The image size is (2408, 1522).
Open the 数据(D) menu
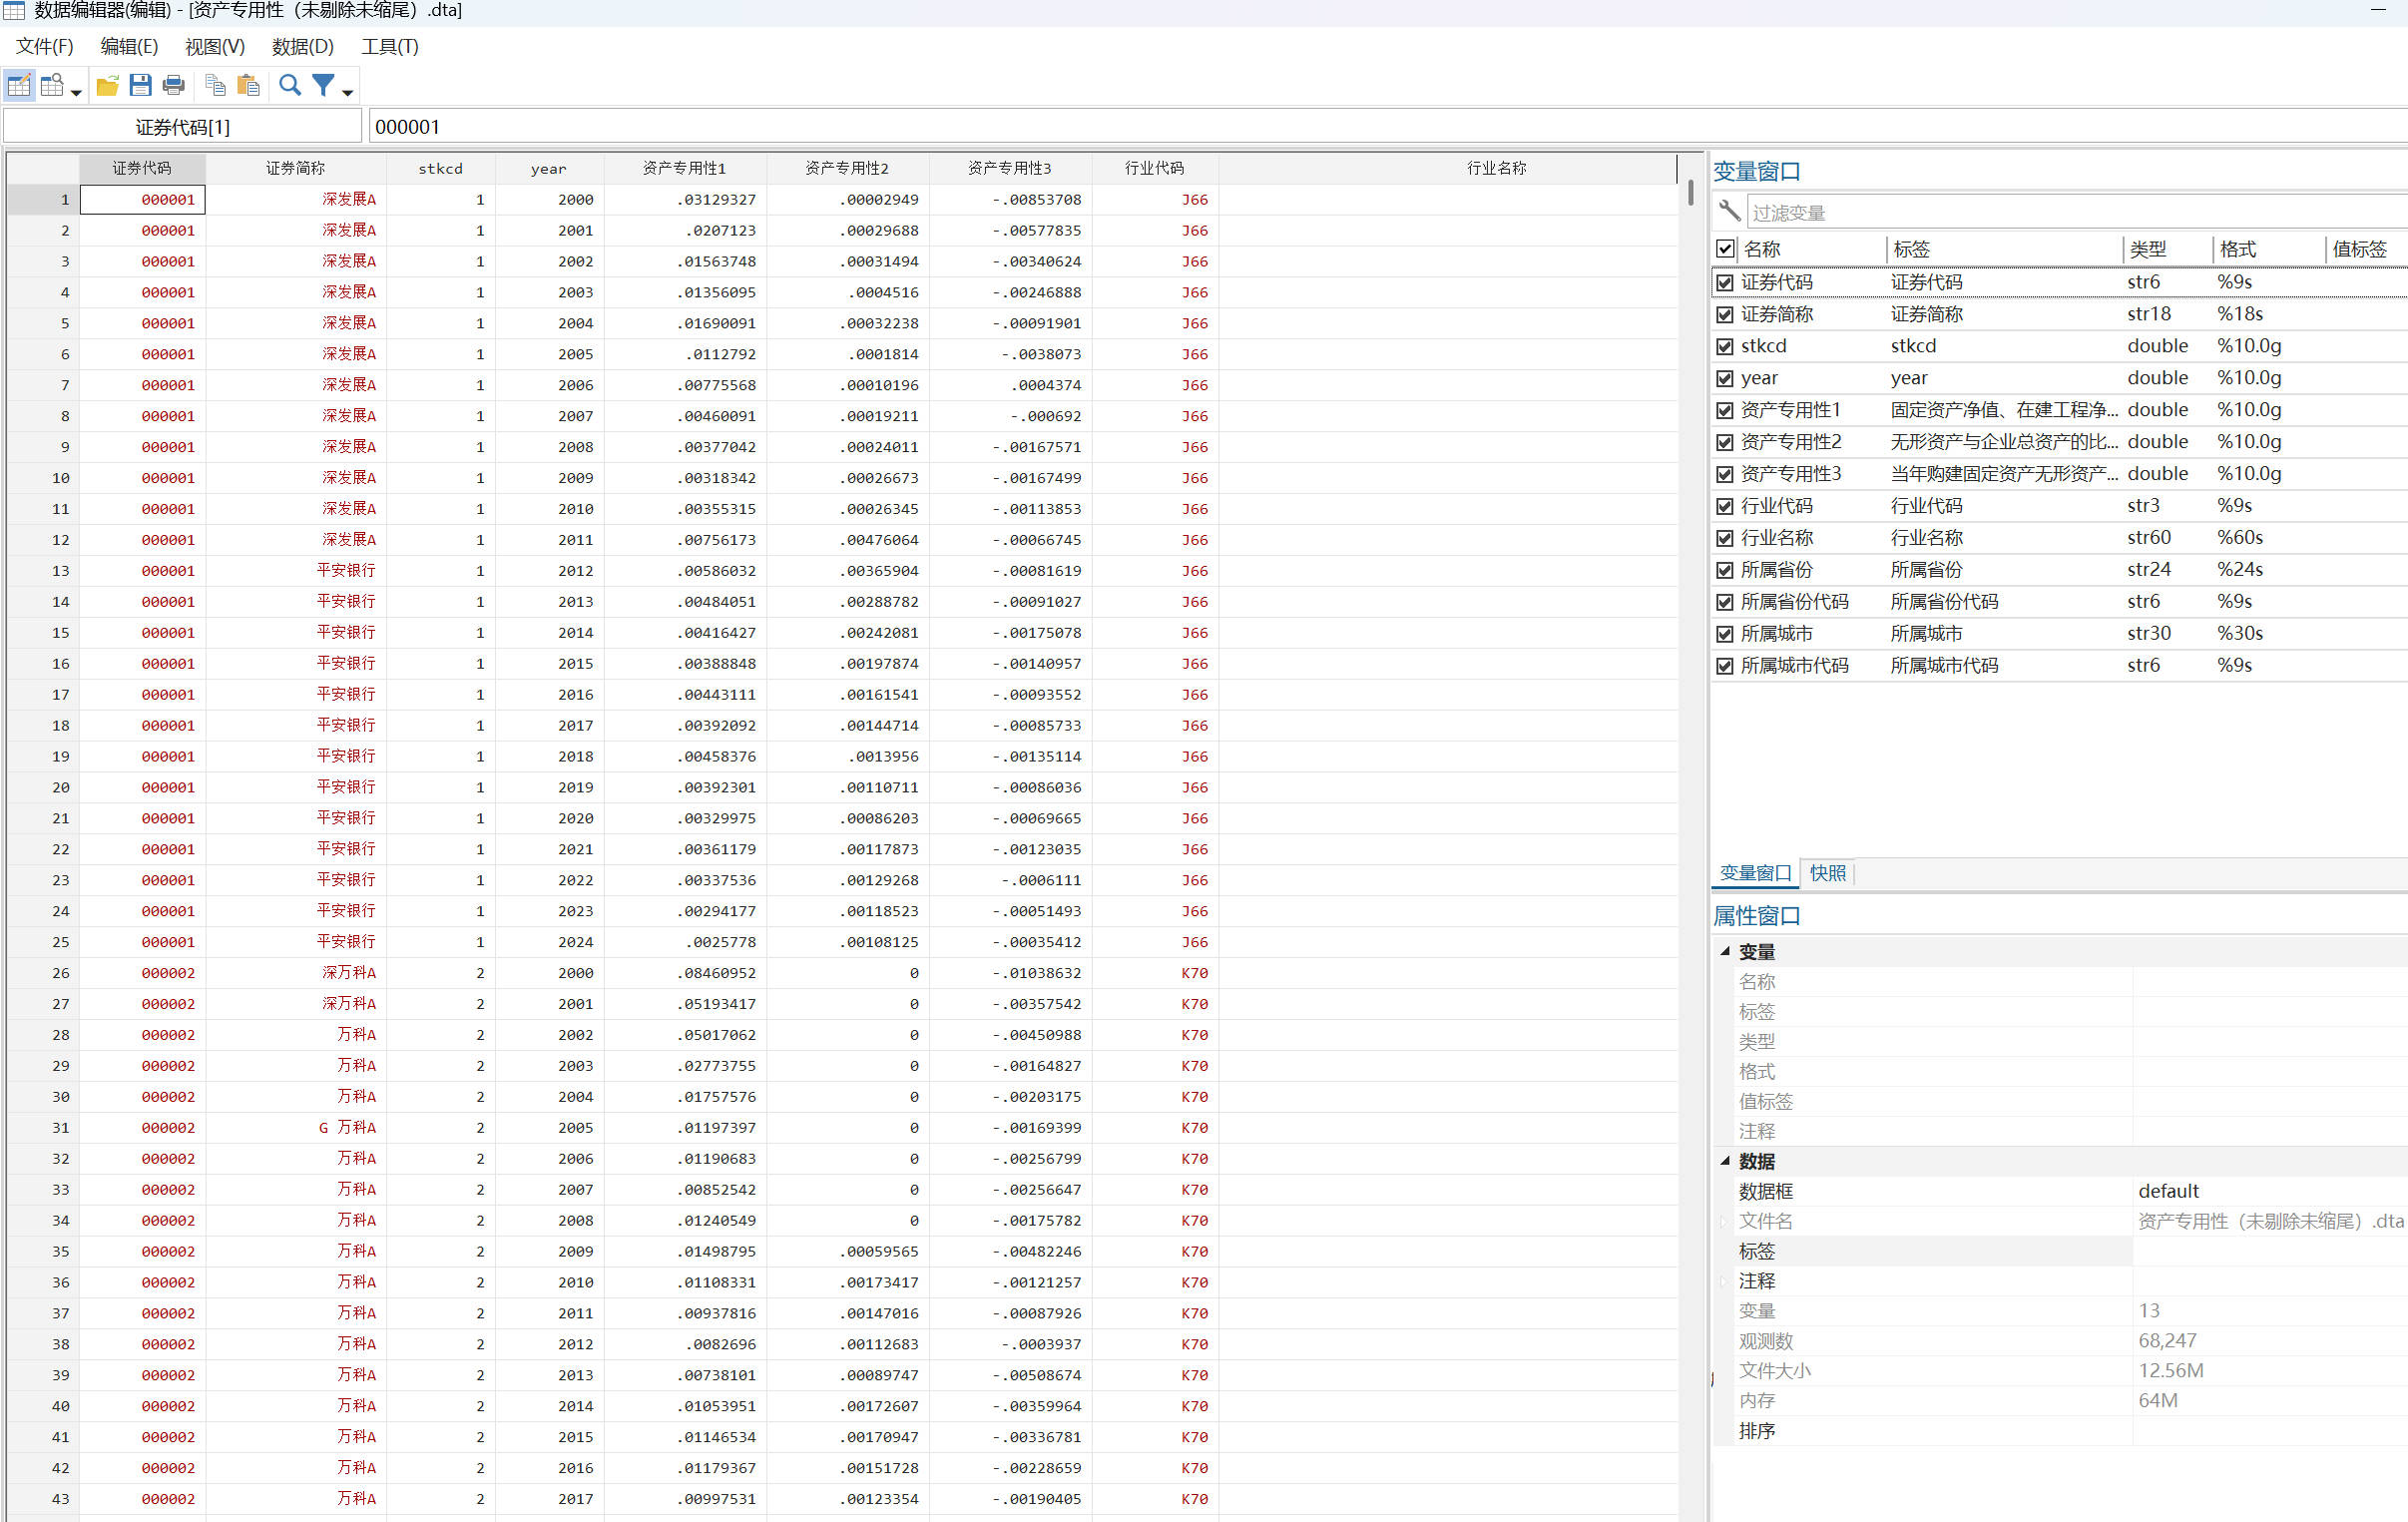(x=302, y=47)
